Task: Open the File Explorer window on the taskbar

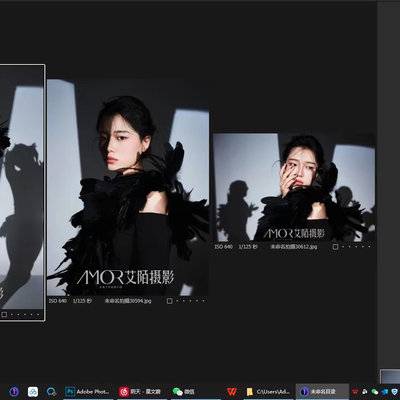Action: (x=268, y=391)
